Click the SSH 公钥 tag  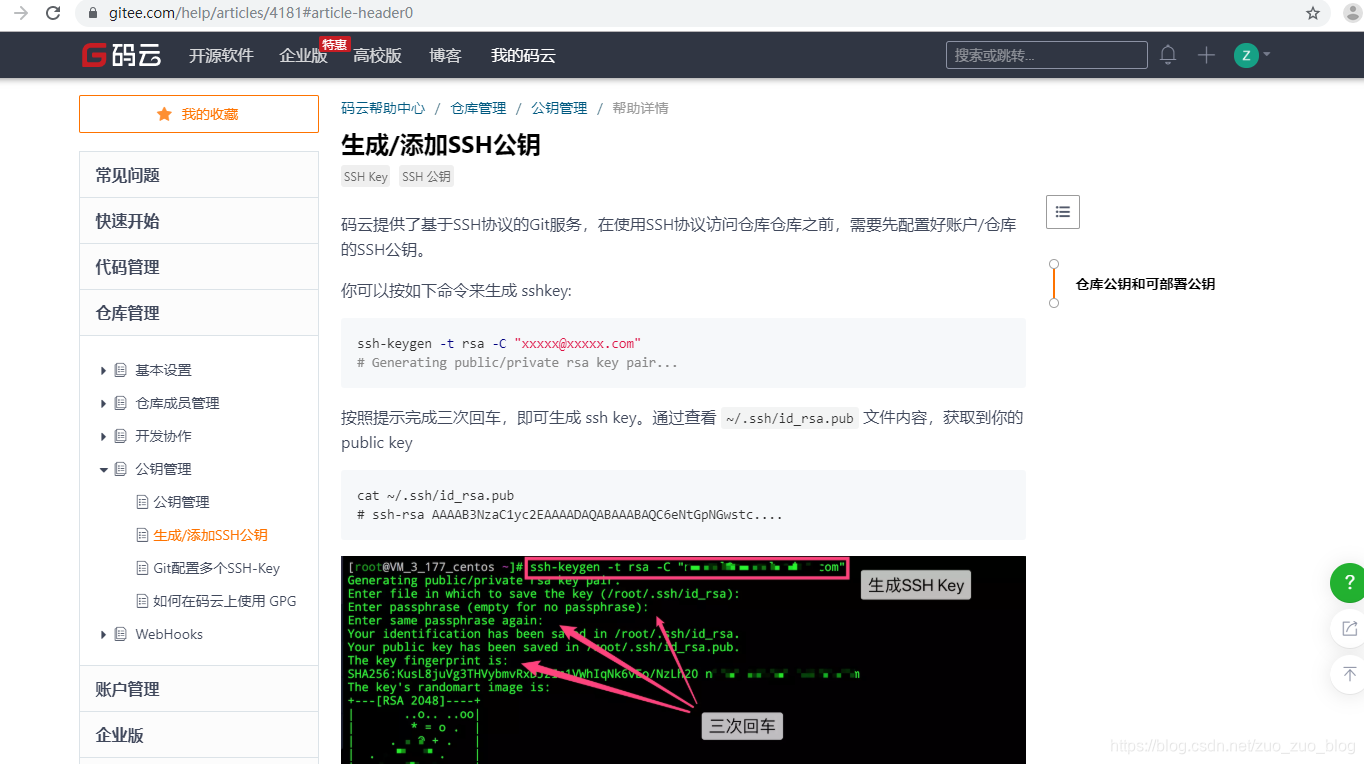tap(426, 177)
